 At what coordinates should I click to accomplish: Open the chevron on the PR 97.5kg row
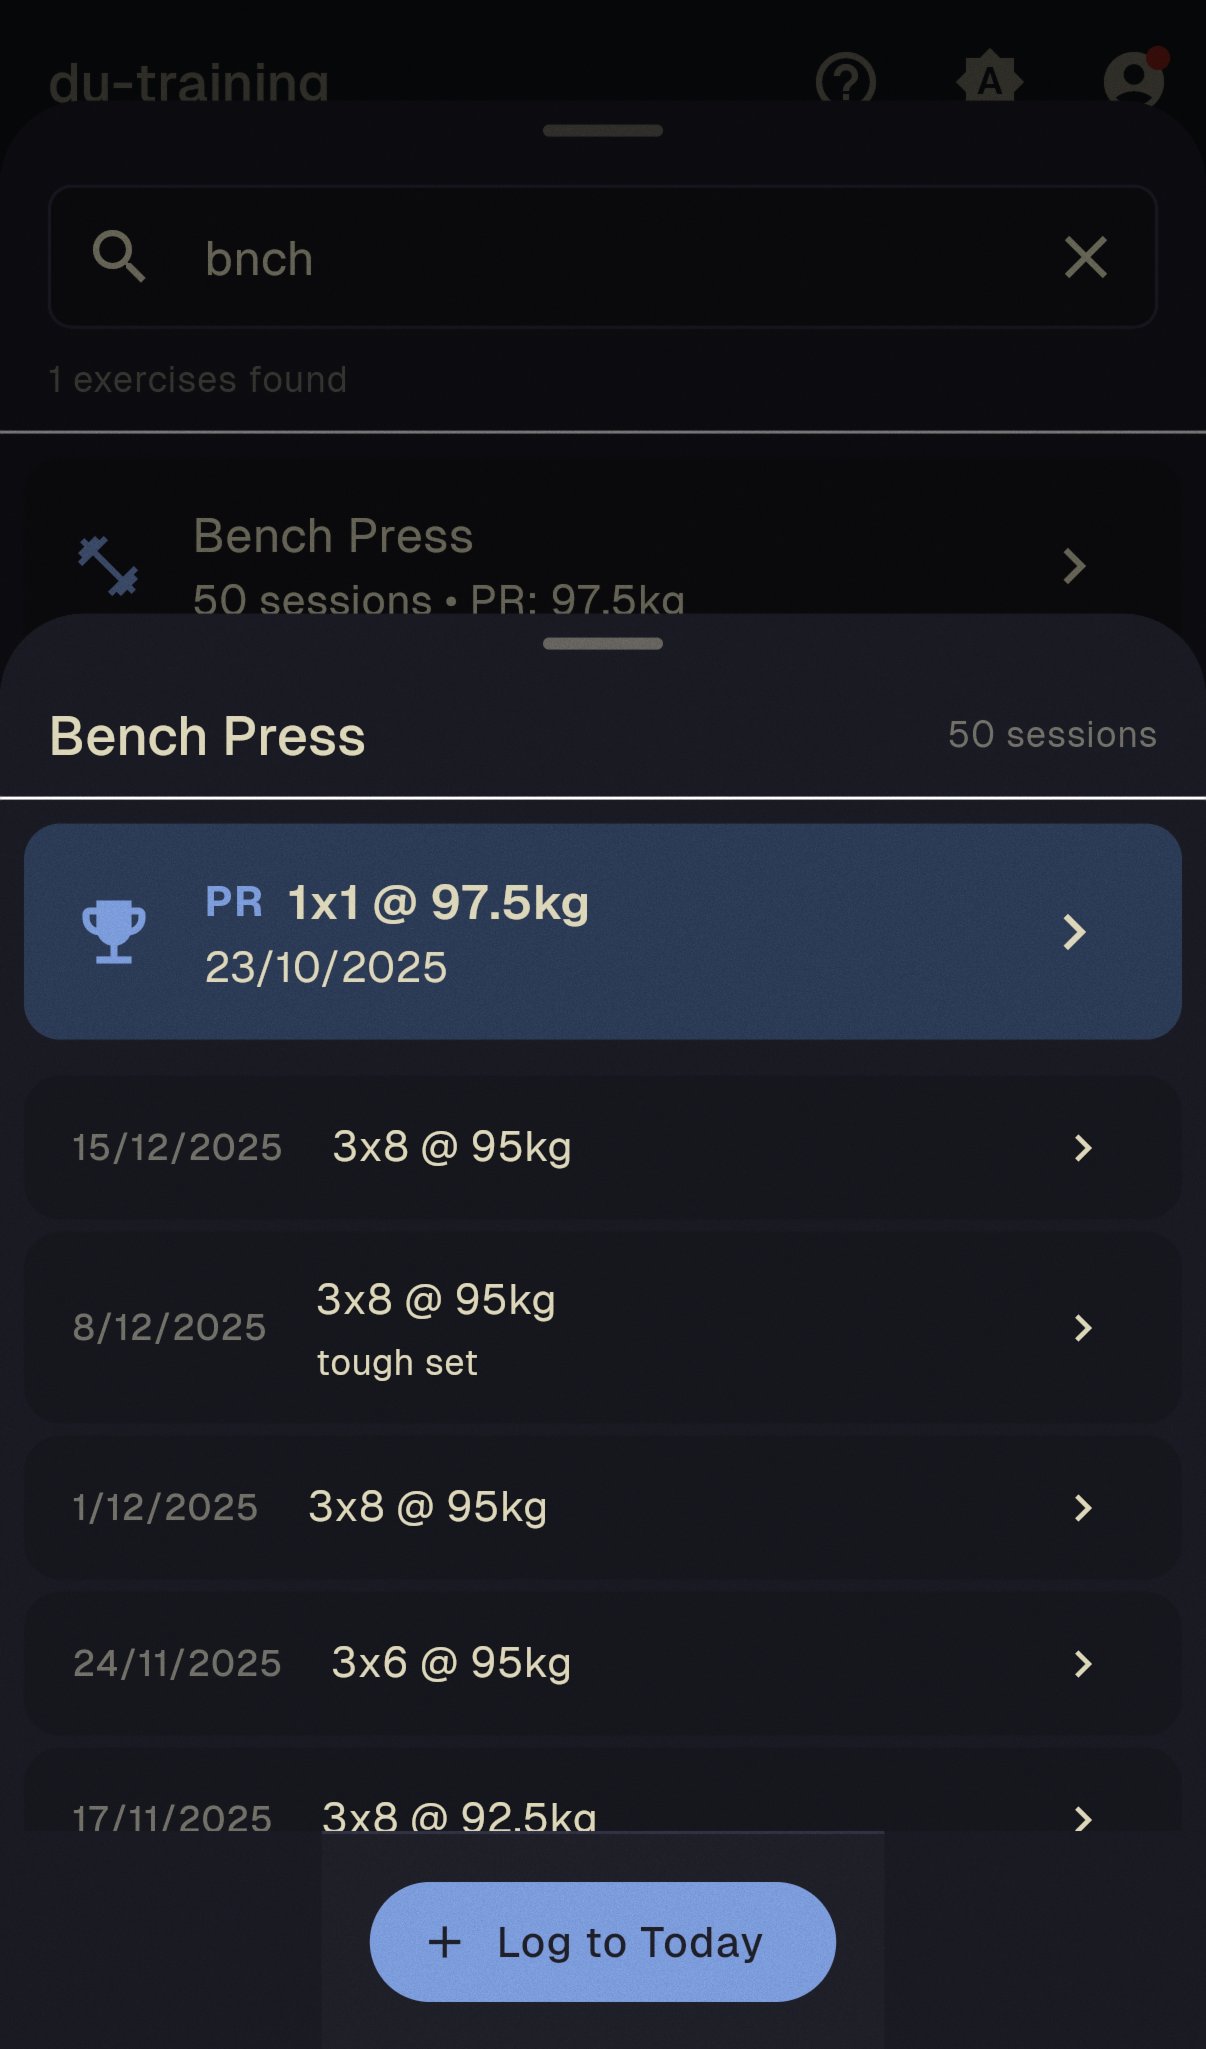click(1076, 932)
